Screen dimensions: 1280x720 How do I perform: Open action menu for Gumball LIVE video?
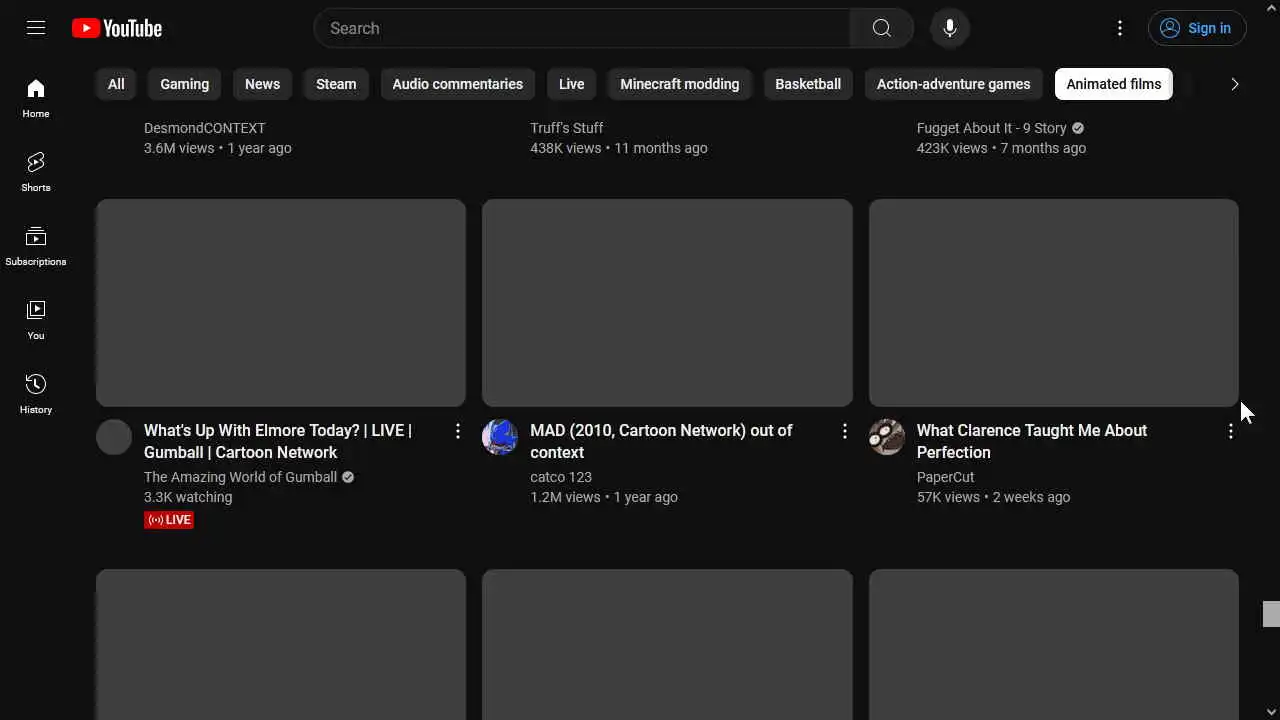[458, 431]
